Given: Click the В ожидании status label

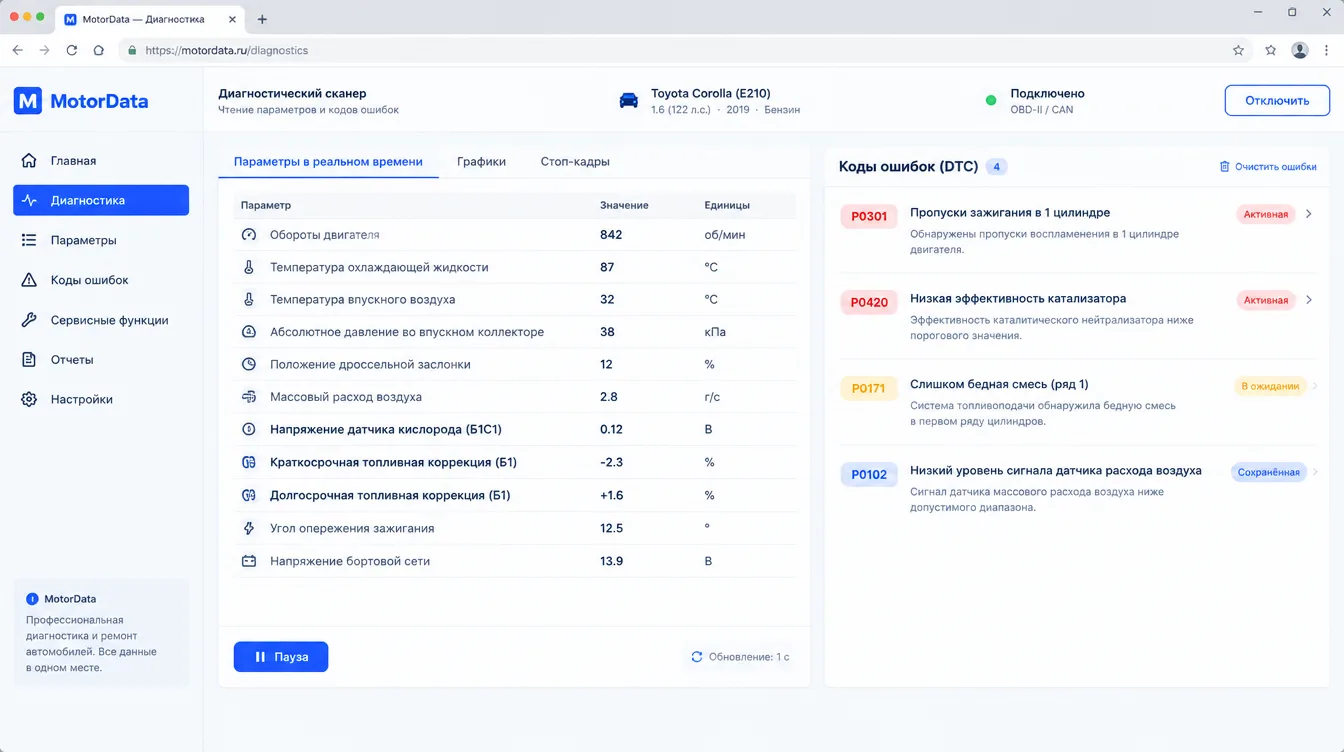Looking at the screenshot, I should (x=1270, y=386).
